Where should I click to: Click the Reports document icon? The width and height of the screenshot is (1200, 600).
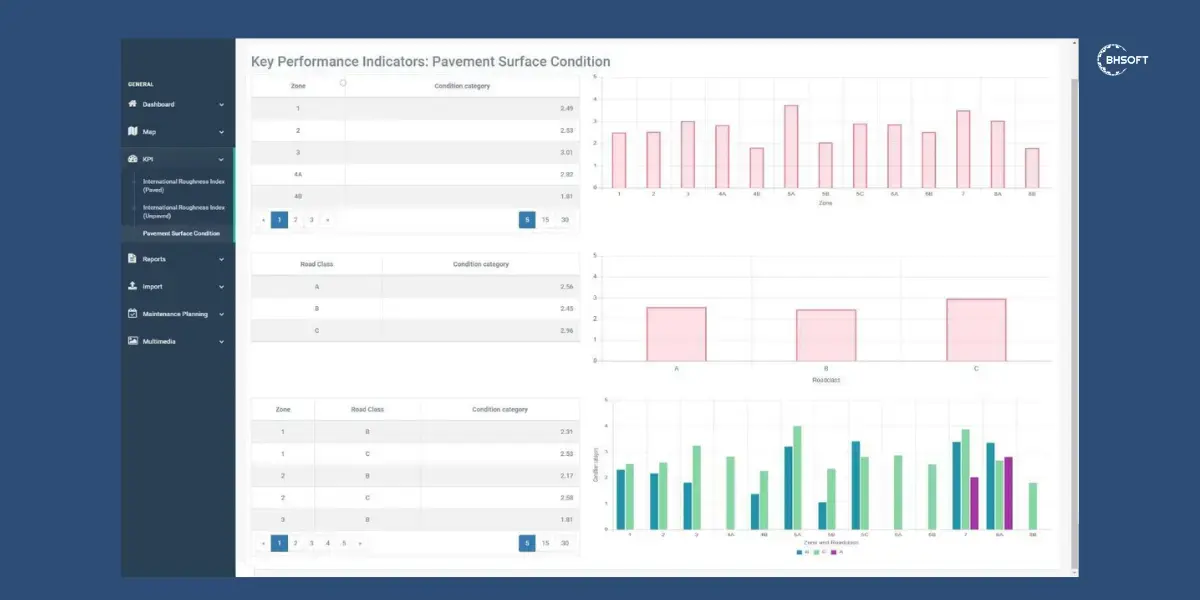point(132,259)
